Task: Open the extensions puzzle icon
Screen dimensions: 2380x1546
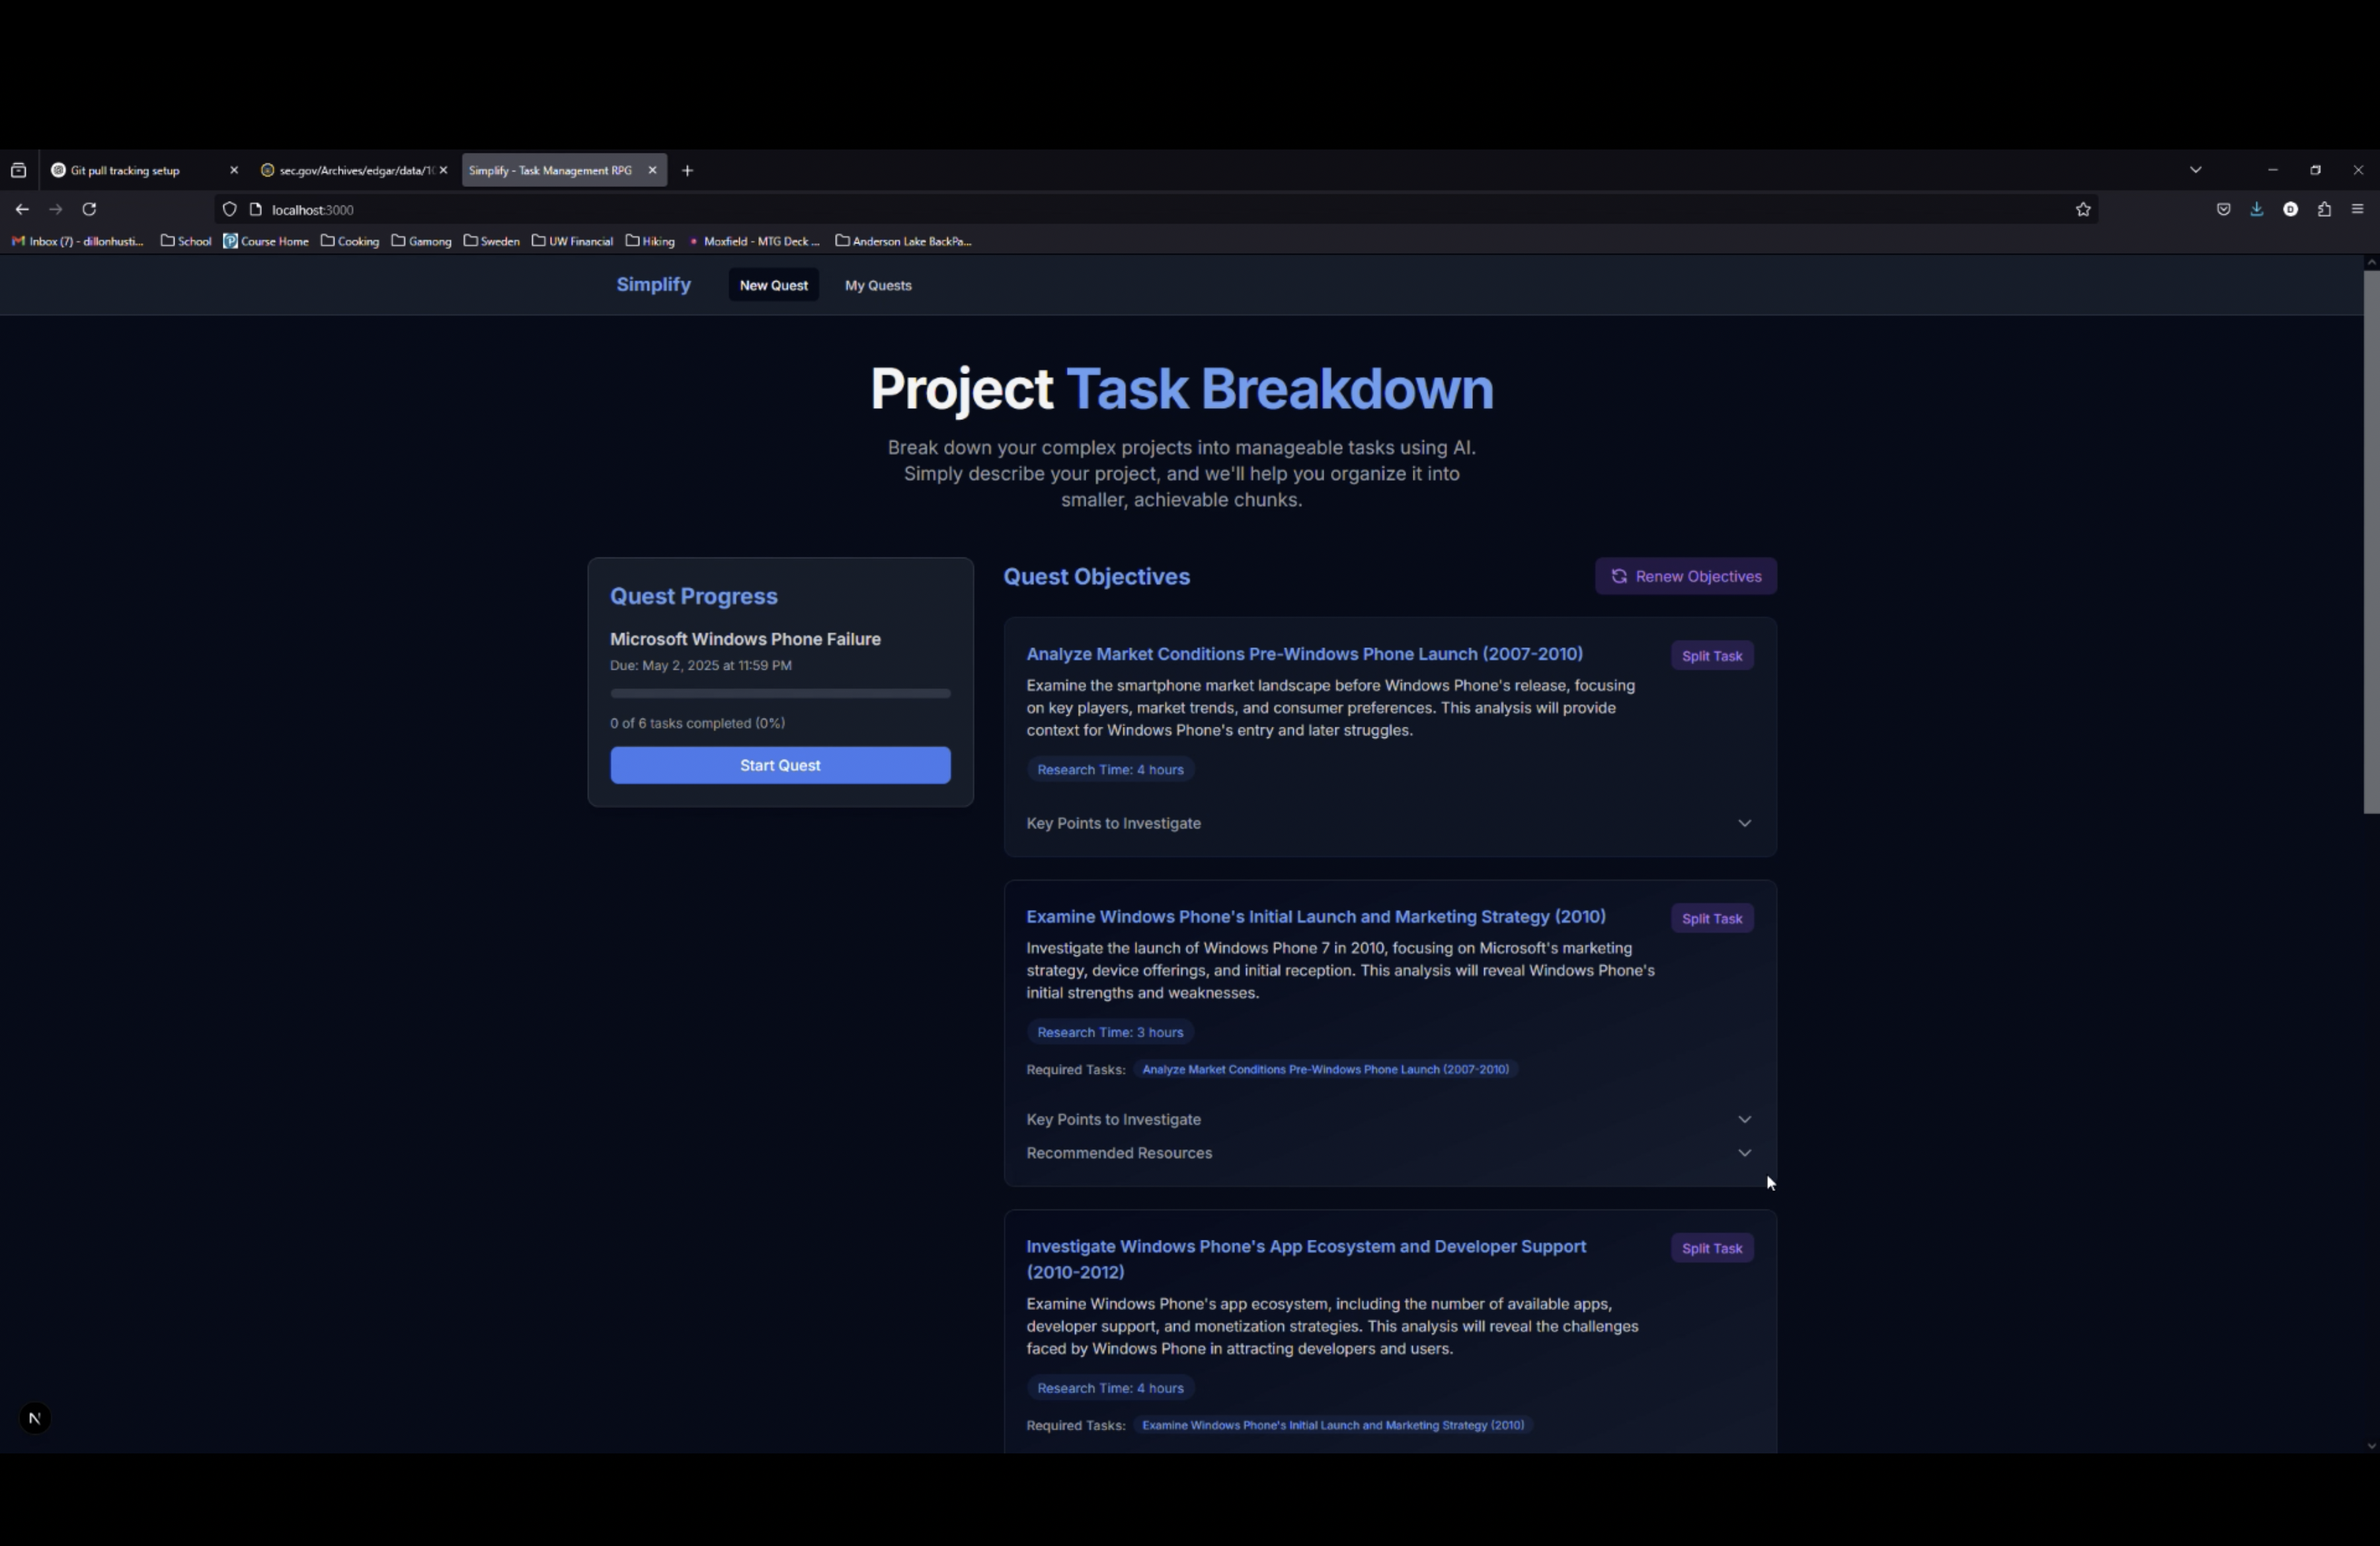Action: point(2324,209)
